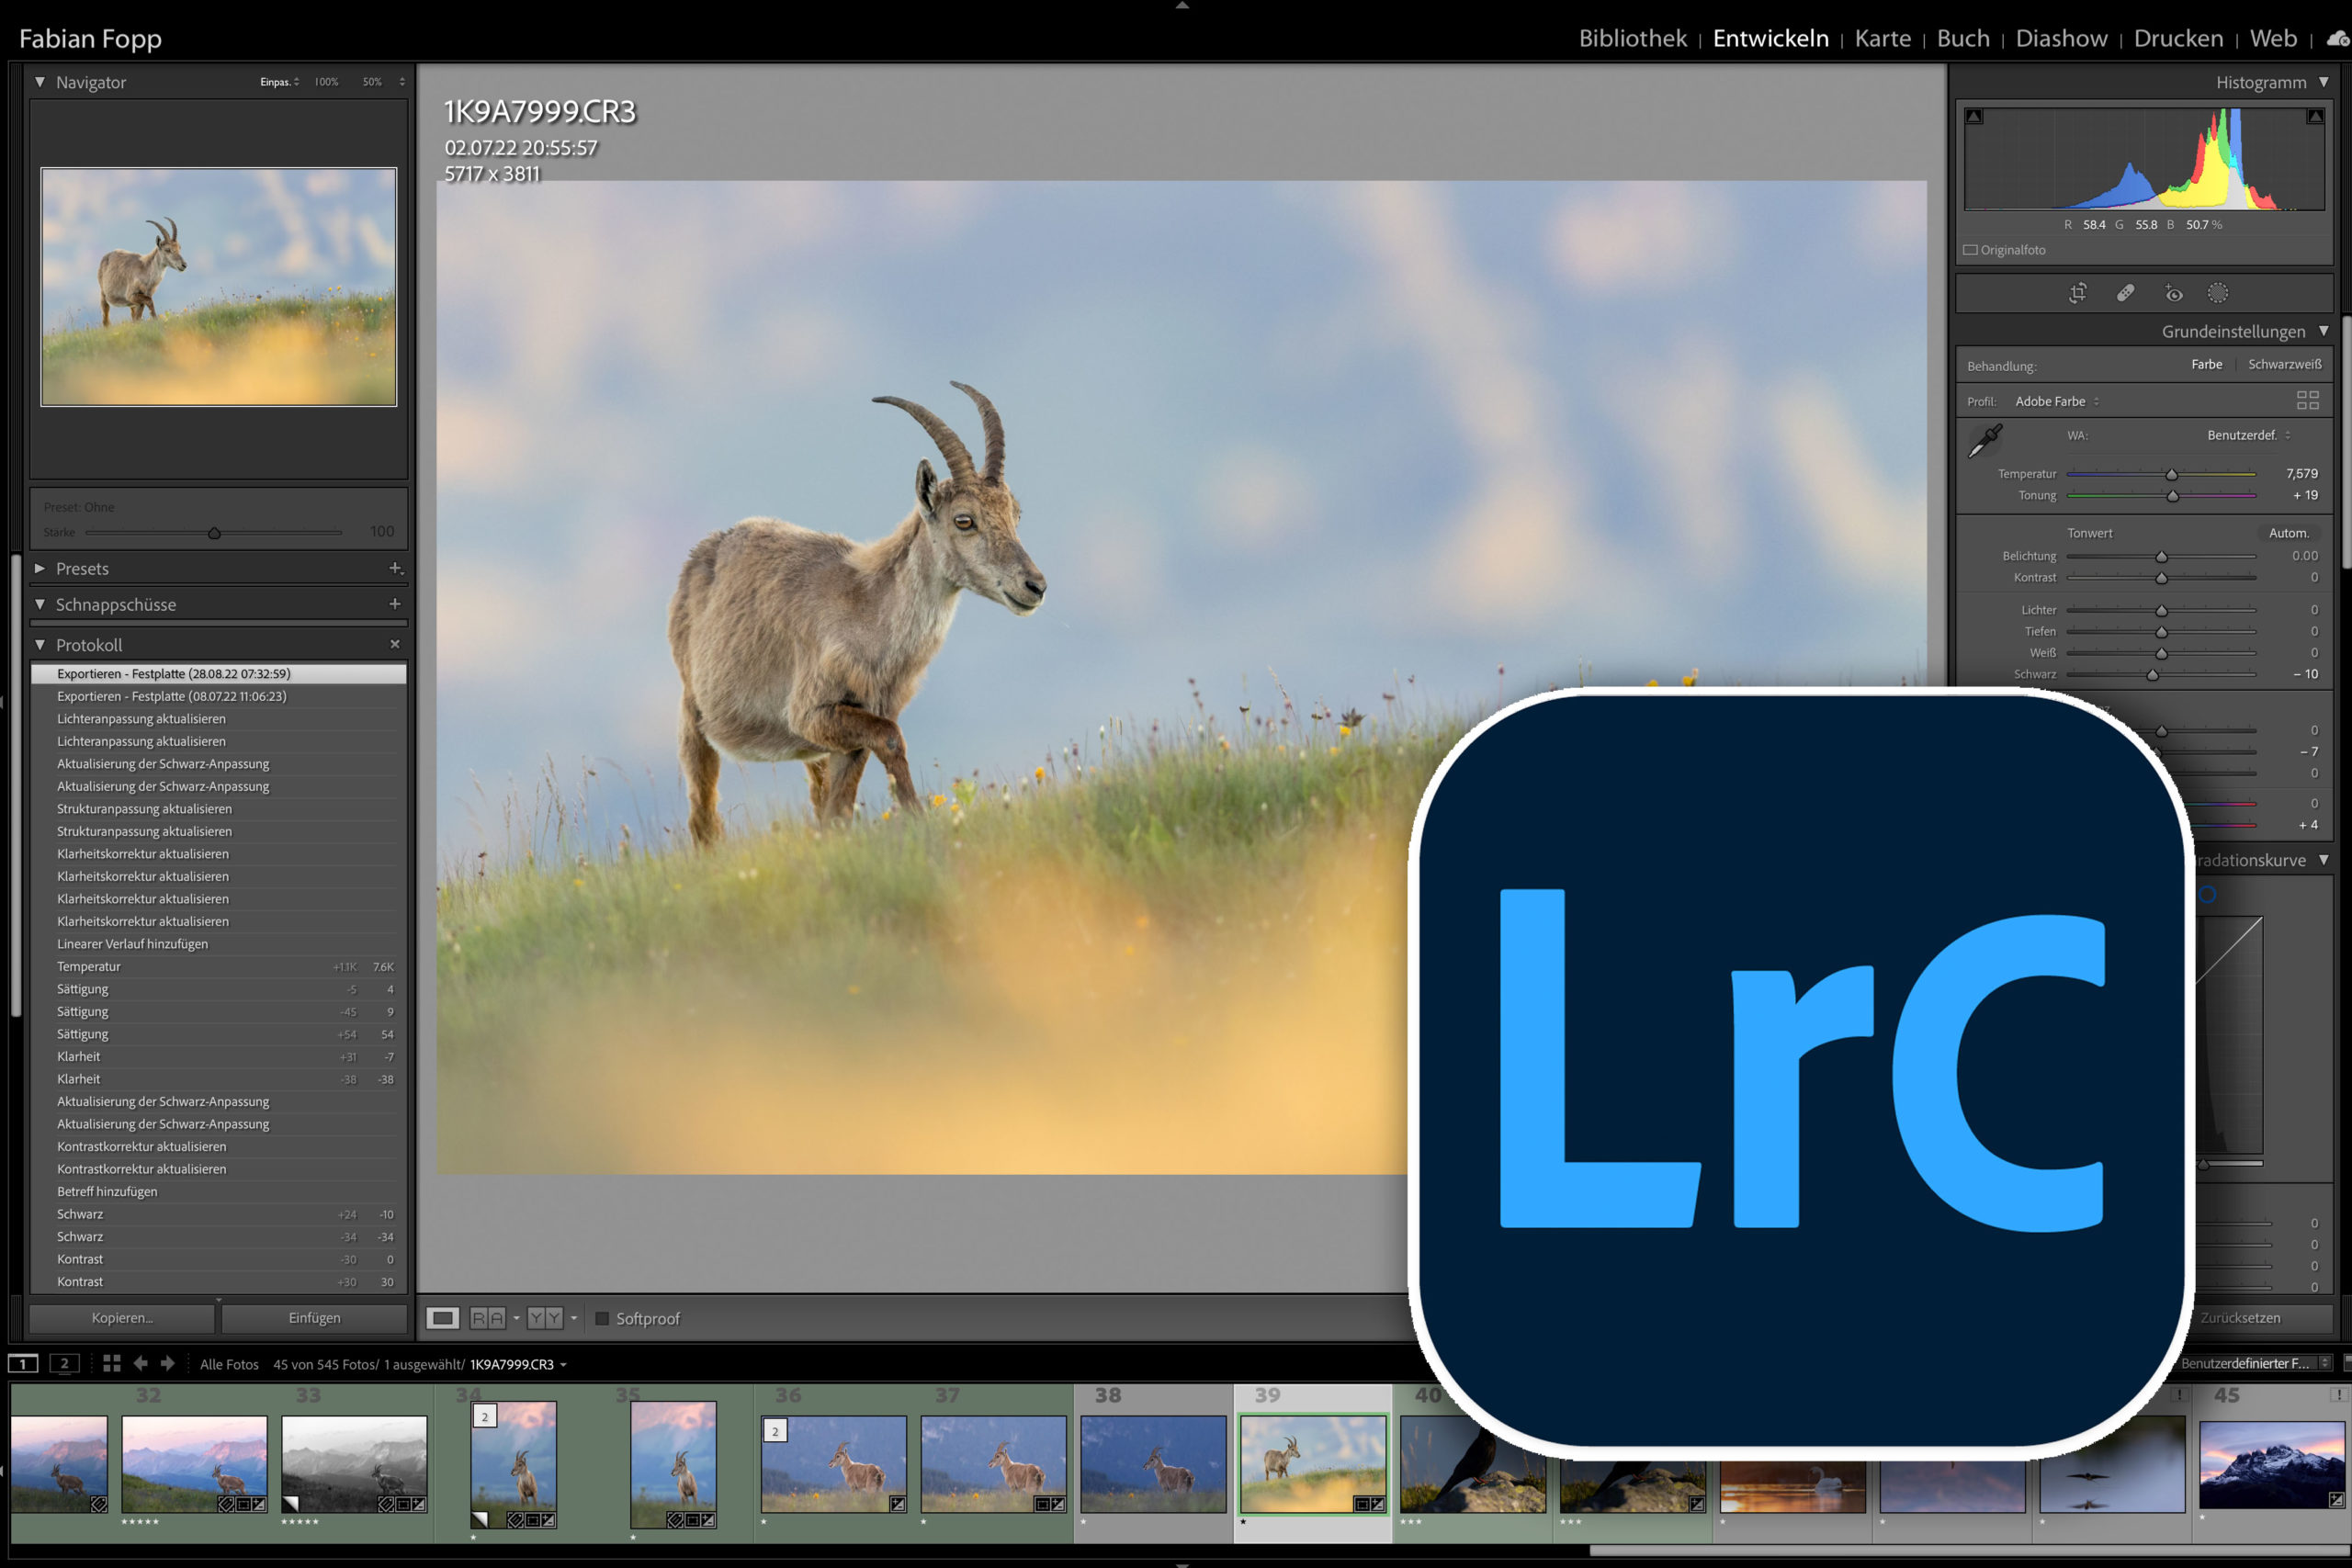Image resolution: width=2352 pixels, height=1568 pixels.
Task: Toggle the Originalfoto checkbox
Action: pos(1970,250)
